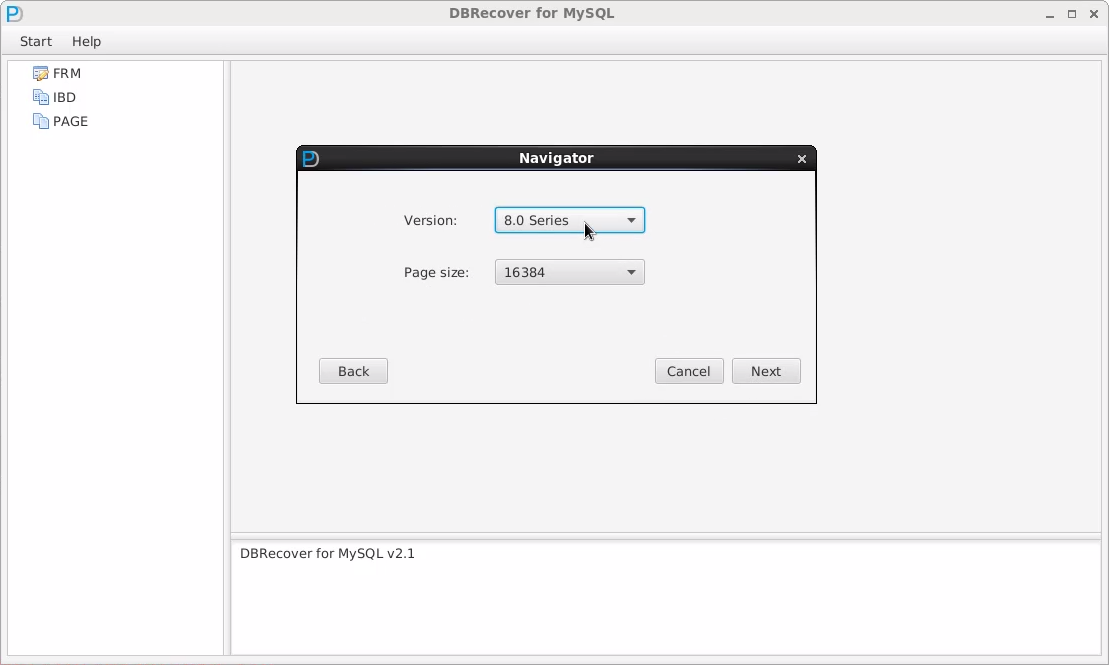Minimize the DBRecover for MySQL window
The image size is (1109, 665).
click(x=1049, y=14)
